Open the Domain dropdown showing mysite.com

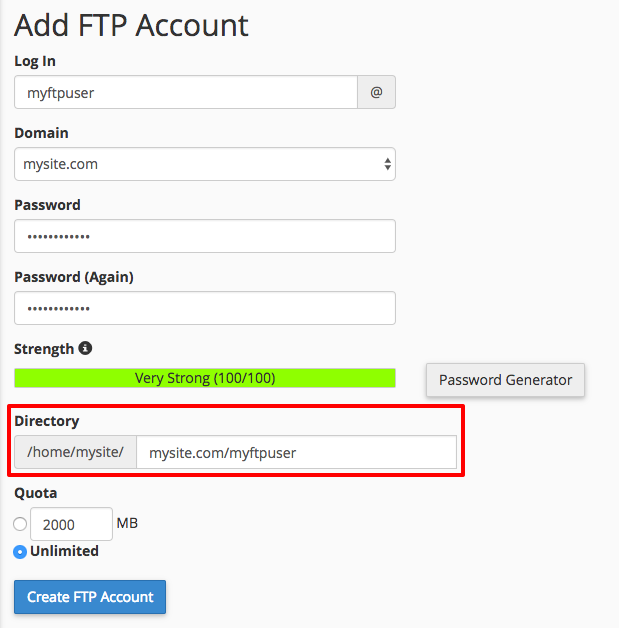click(205, 164)
